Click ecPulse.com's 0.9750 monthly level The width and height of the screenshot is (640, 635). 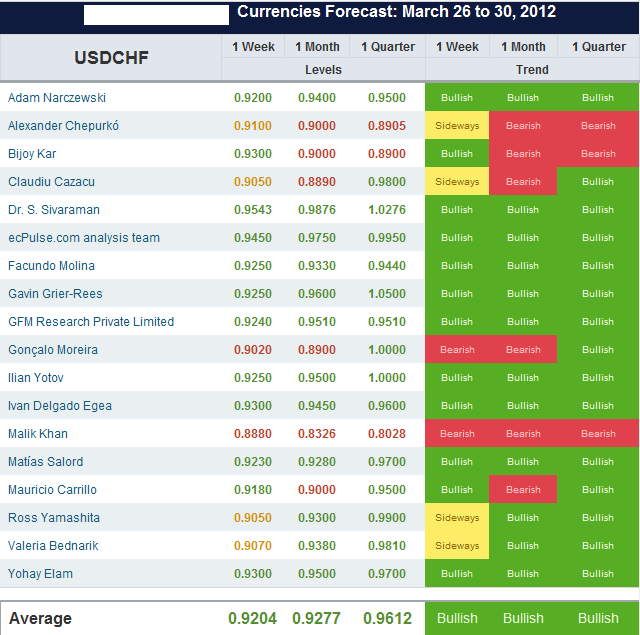317,238
